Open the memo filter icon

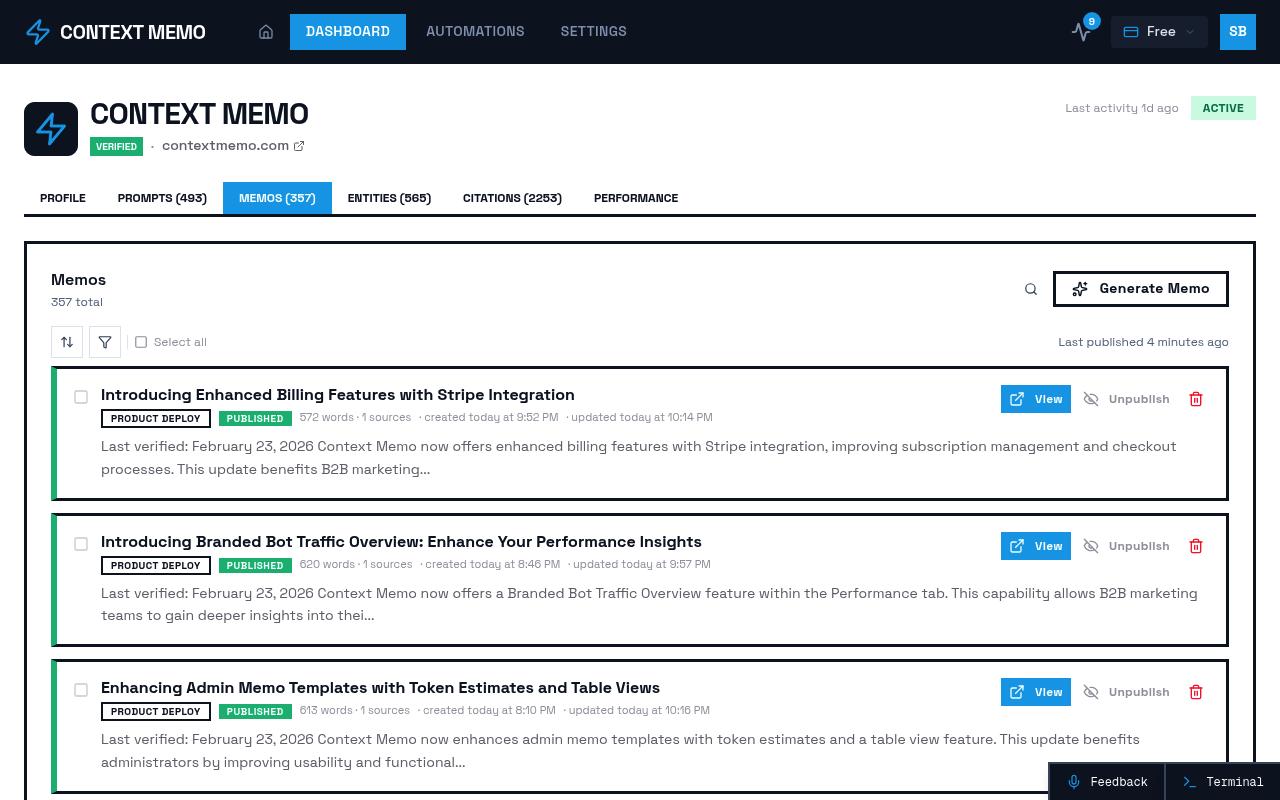point(104,341)
